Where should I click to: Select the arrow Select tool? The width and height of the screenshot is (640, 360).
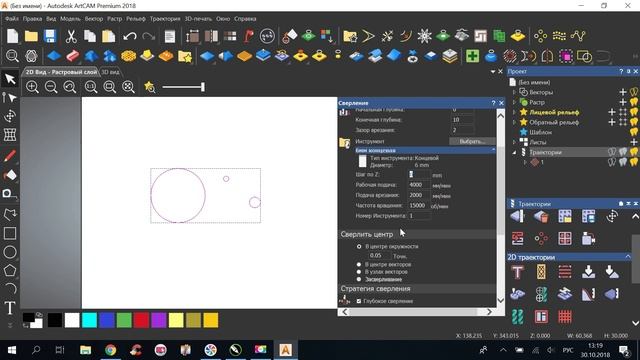10,78
